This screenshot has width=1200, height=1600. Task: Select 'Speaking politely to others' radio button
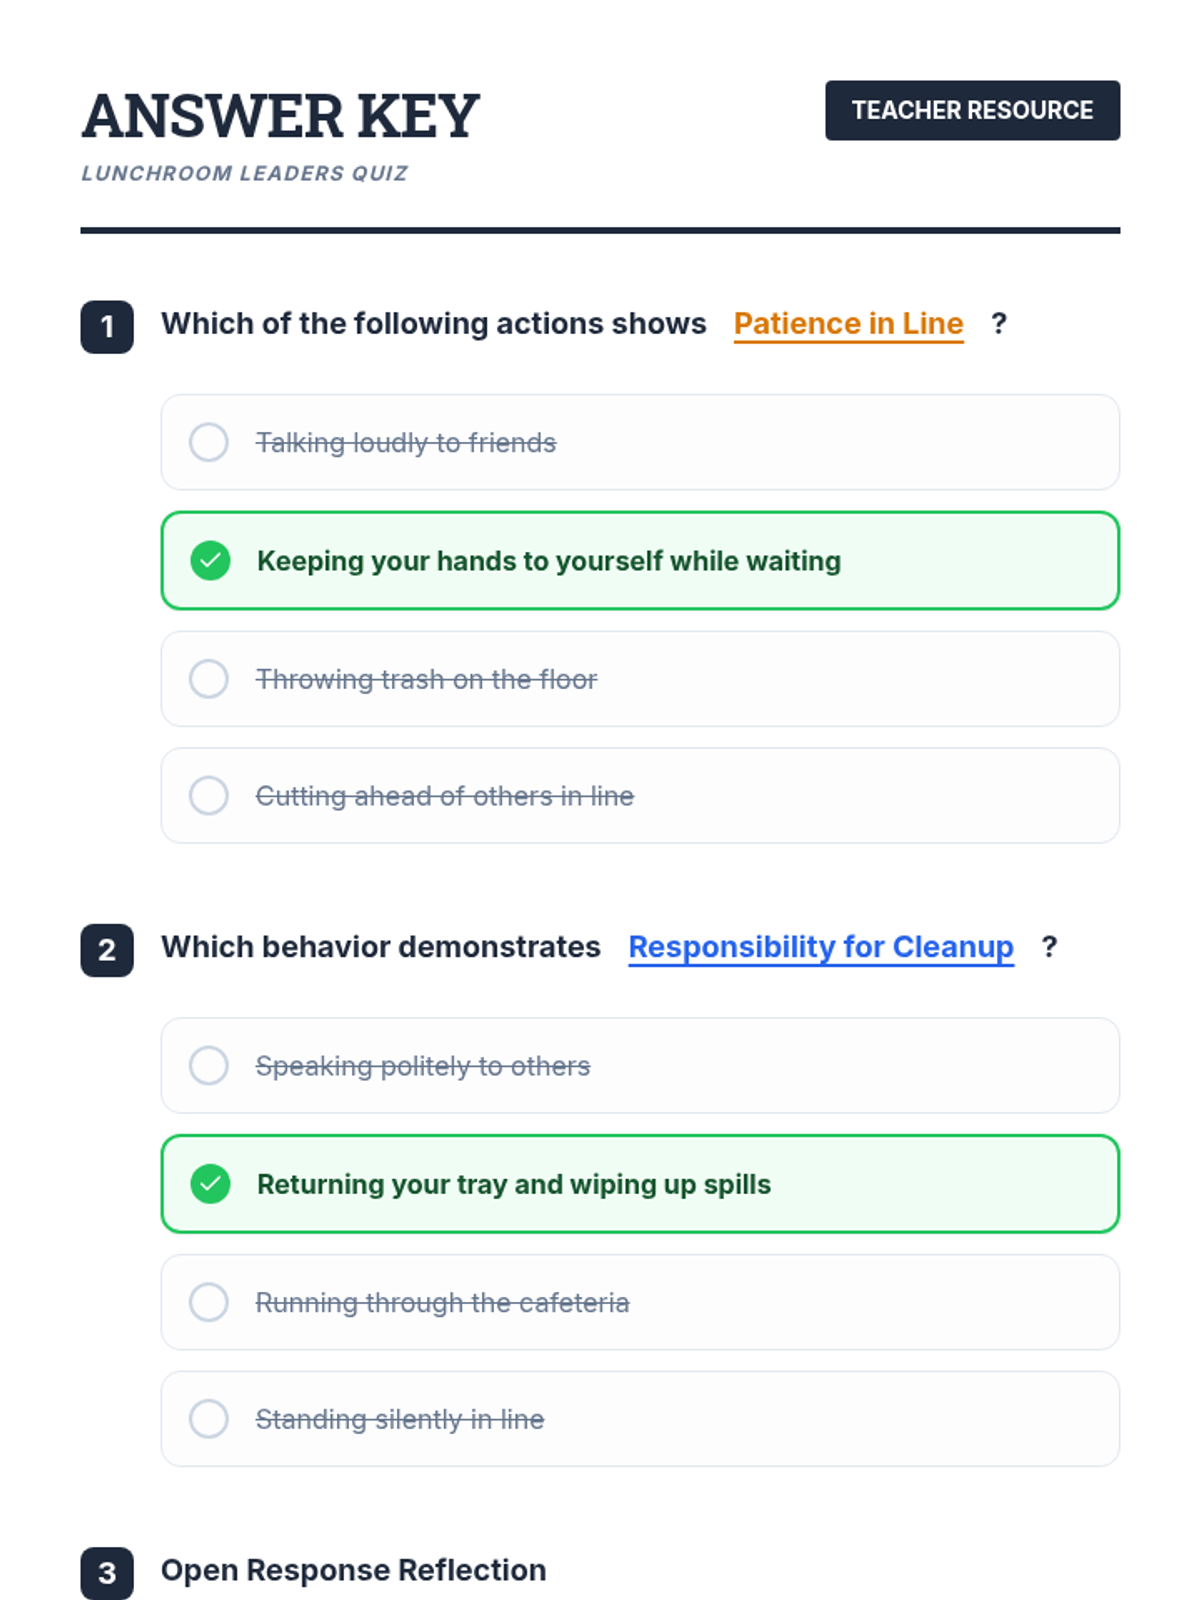(x=209, y=1066)
